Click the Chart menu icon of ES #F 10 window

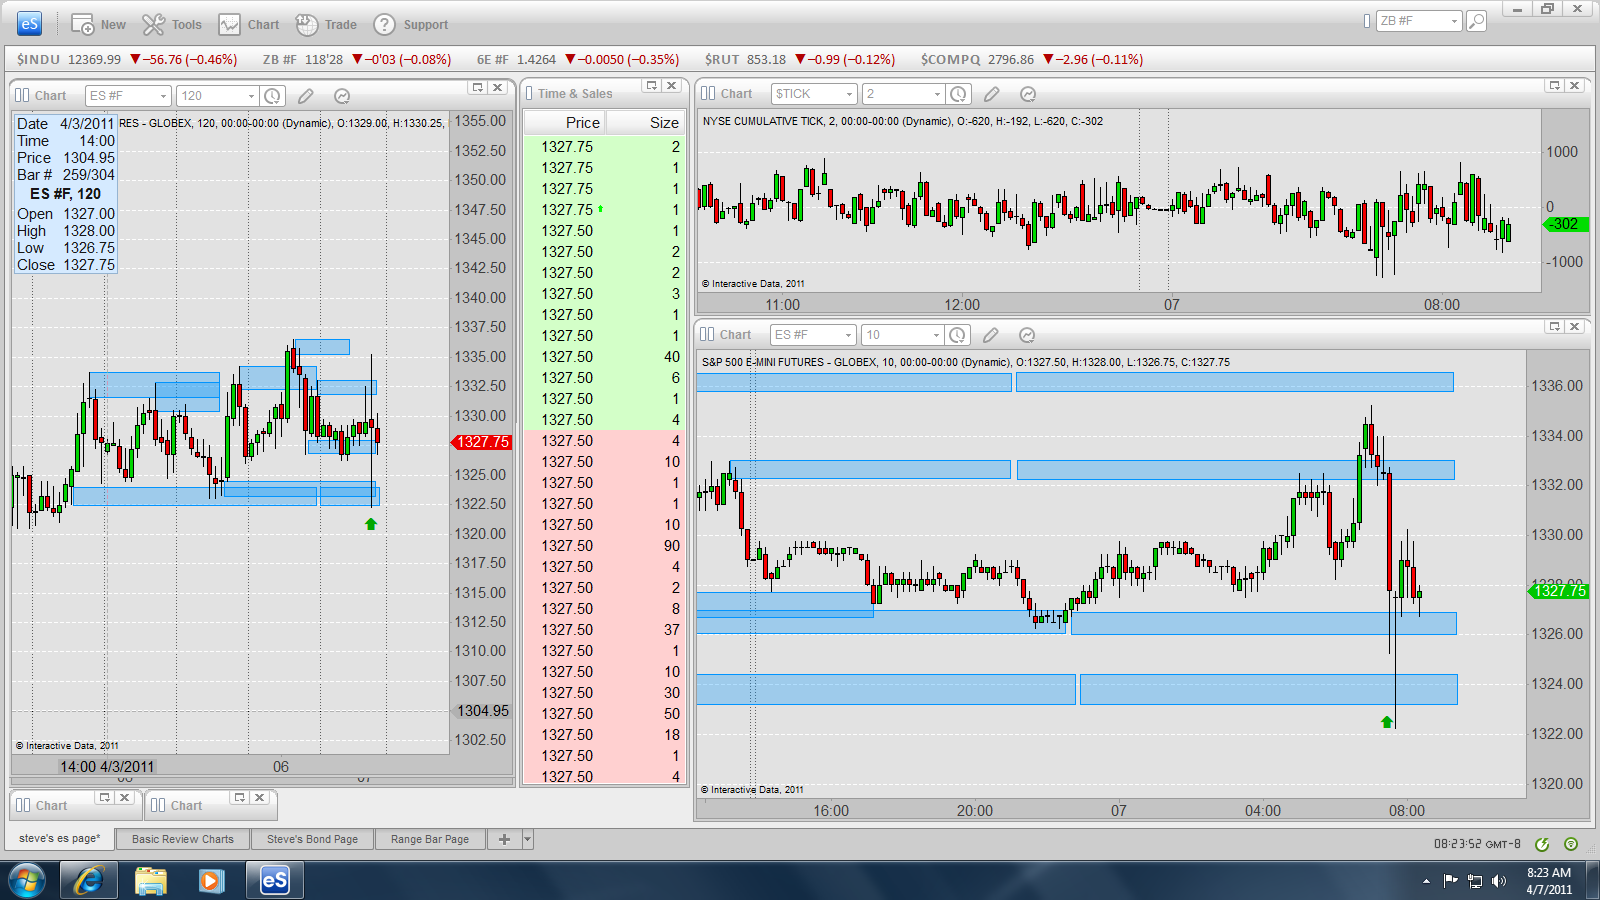click(707, 335)
